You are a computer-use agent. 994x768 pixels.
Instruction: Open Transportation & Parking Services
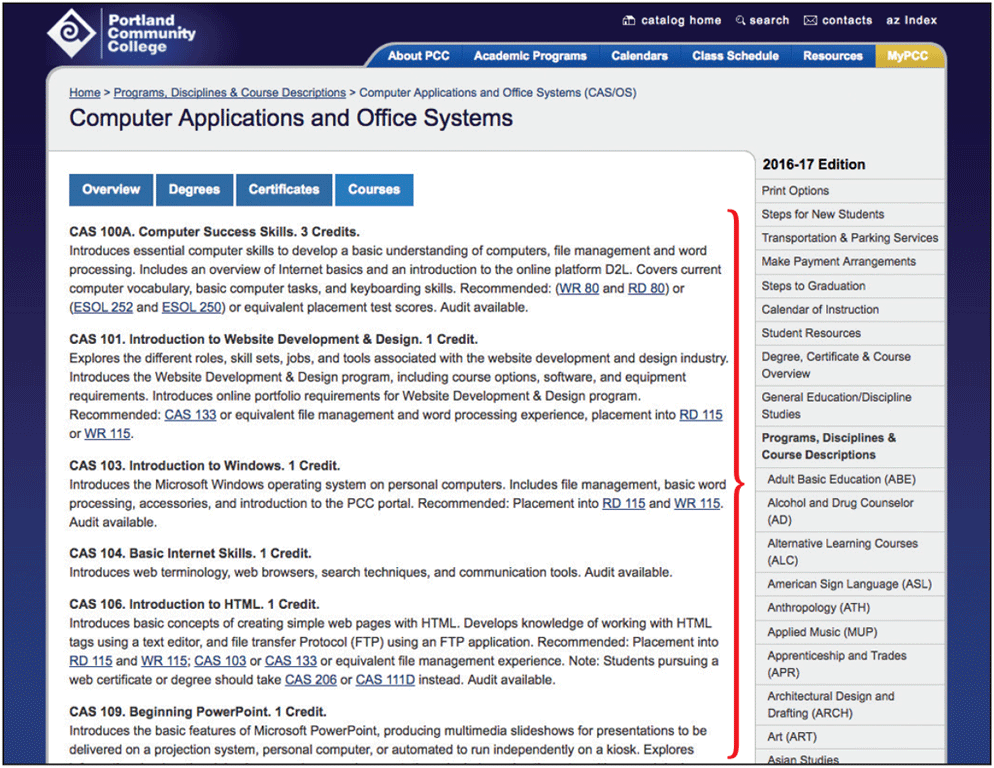(x=850, y=238)
